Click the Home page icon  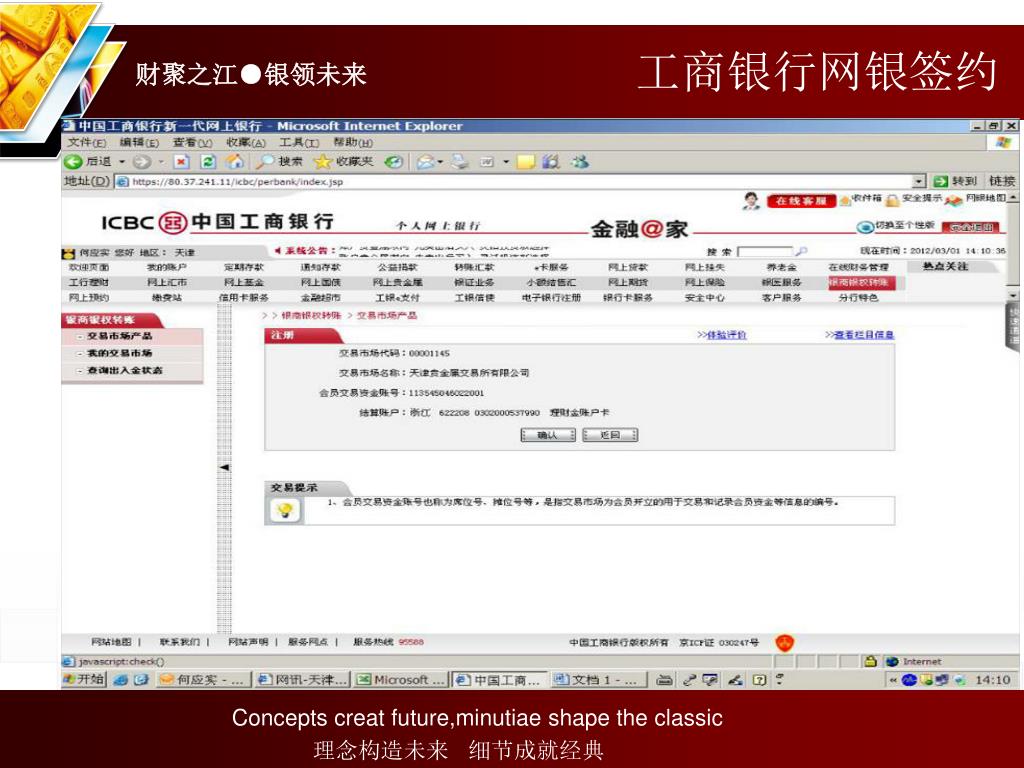click(234, 161)
